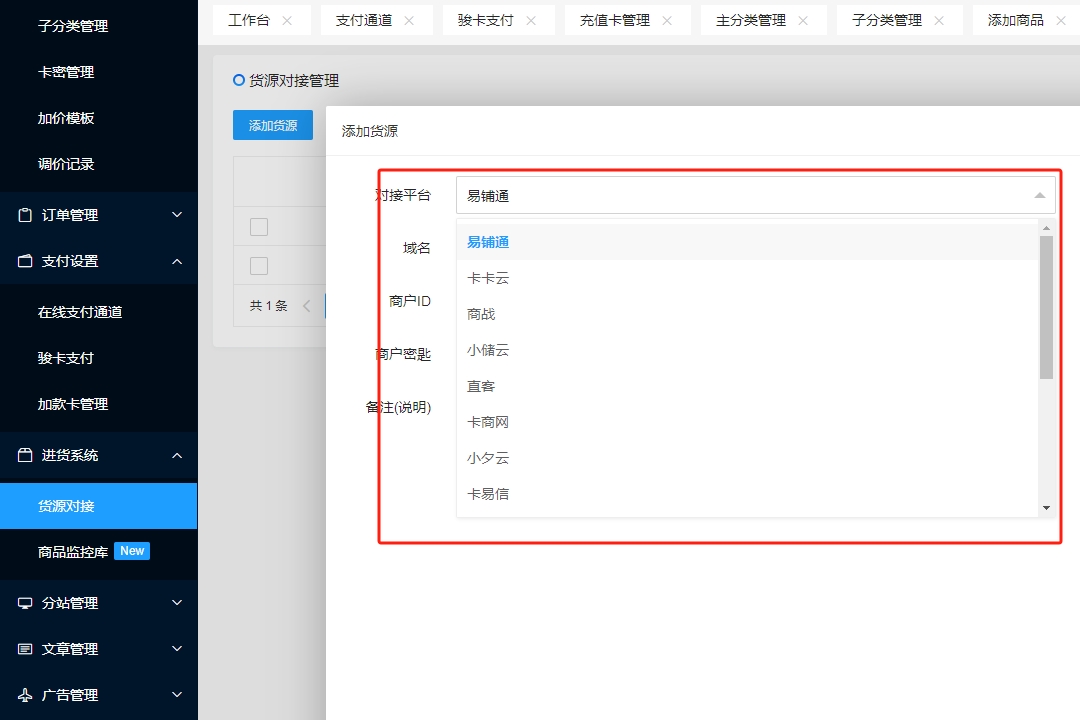Viewport: 1080px width, 720px height.
Task: Click the 广告管理 icon in sidebar
Action: 25,695
